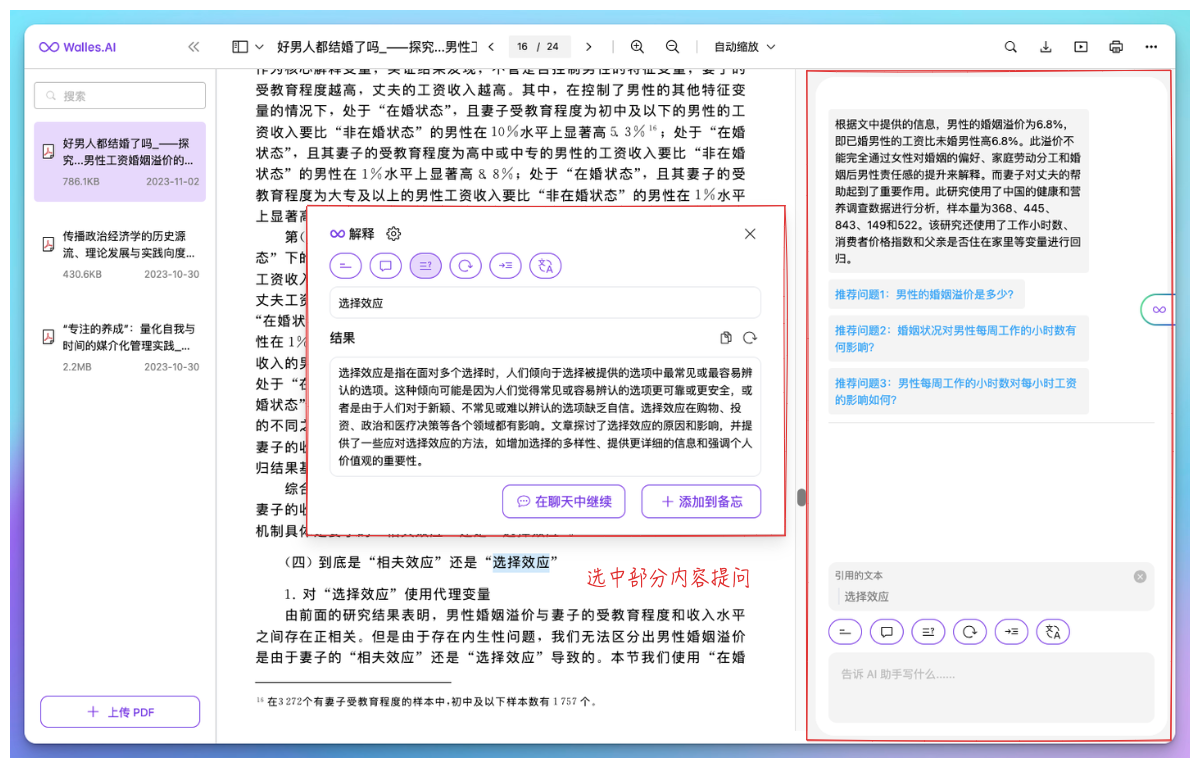This screenshot has height=768, width=1199.
Task: Collapse the left sidebar with double chevron
Action: point(194,47)
